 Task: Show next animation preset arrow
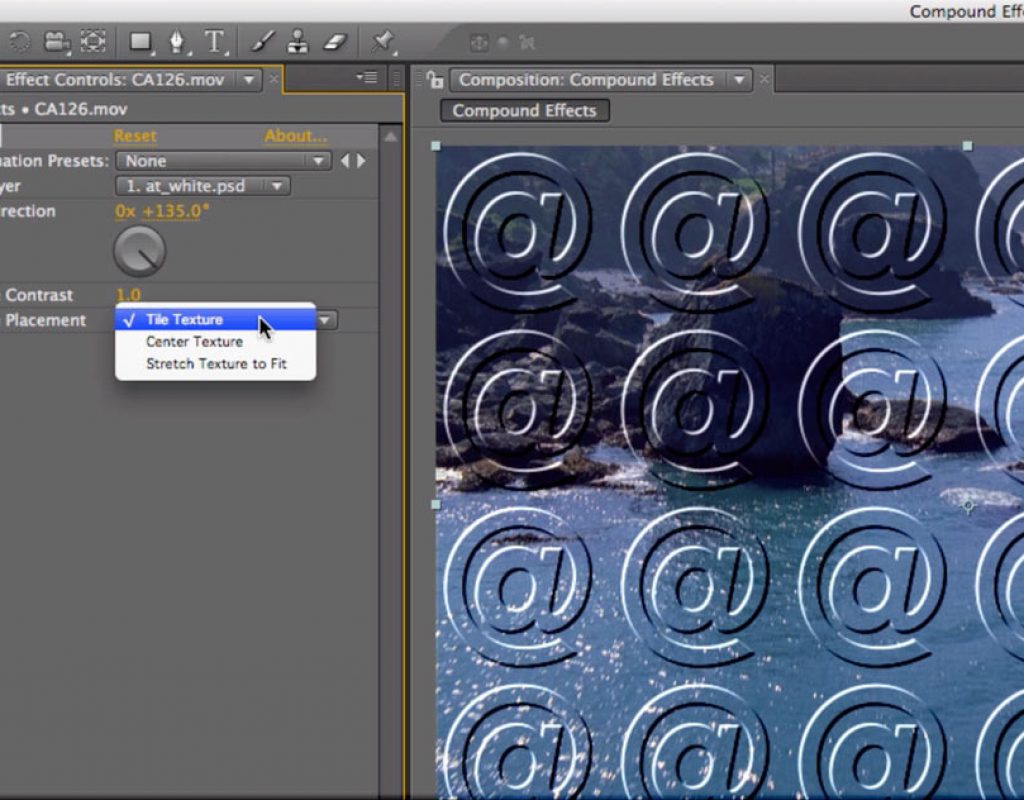click(x=361, y=161)
